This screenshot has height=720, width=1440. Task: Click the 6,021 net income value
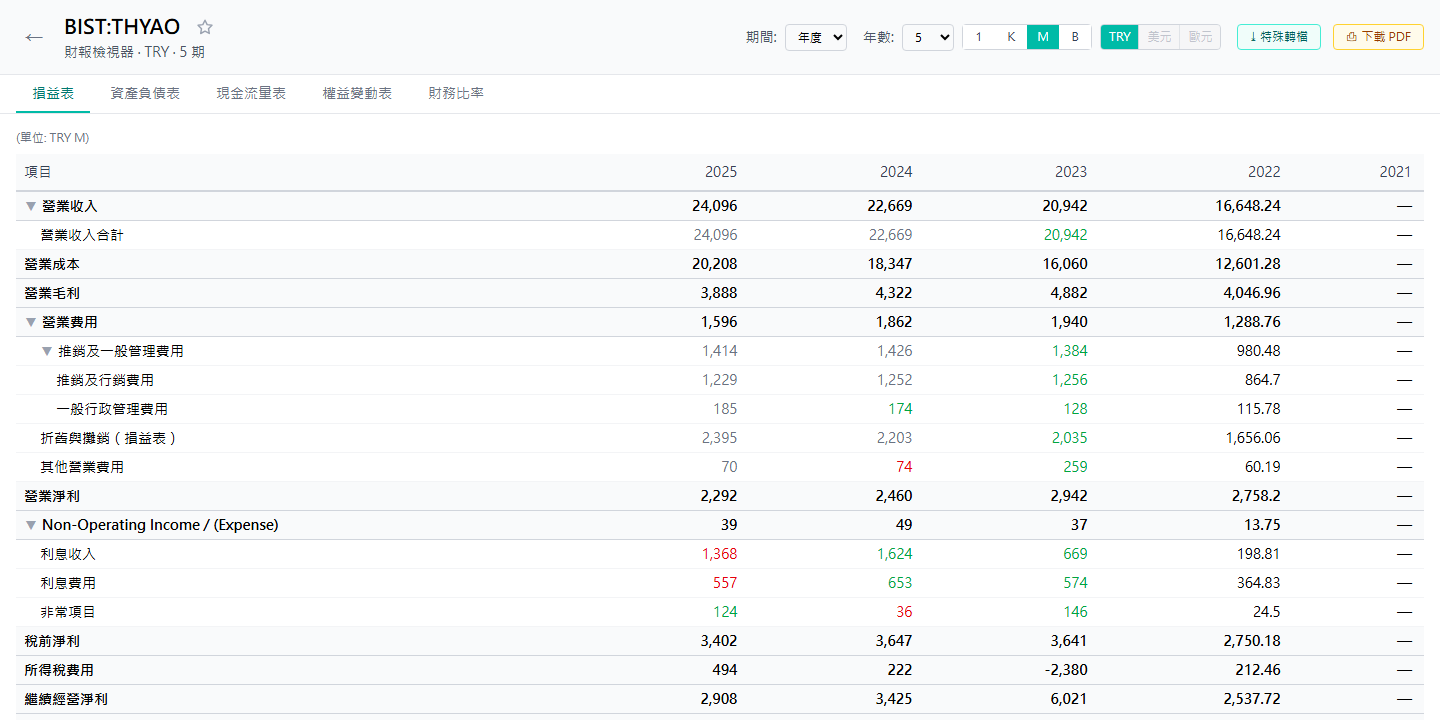pos(1069,699)
